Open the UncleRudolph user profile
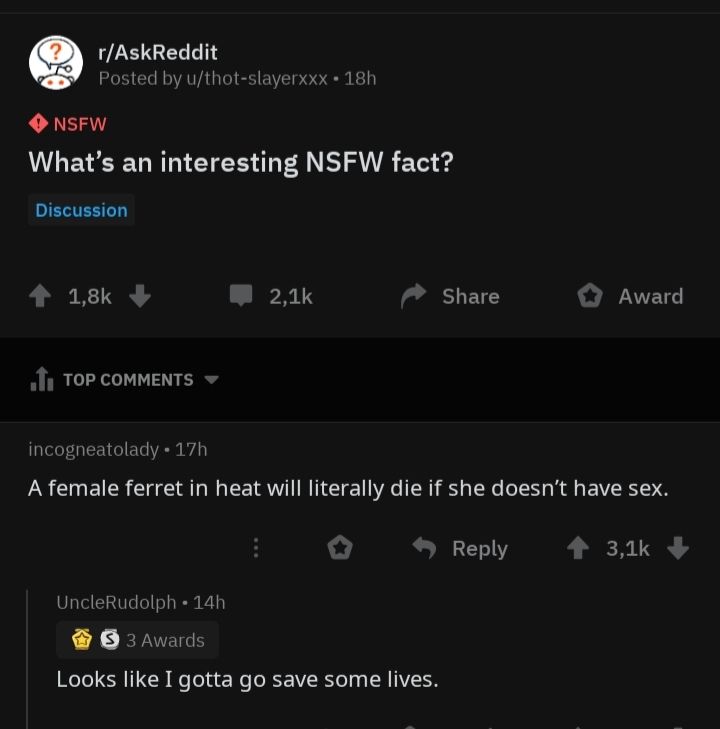This screenshot has height=729, width=720. [116, 602]
